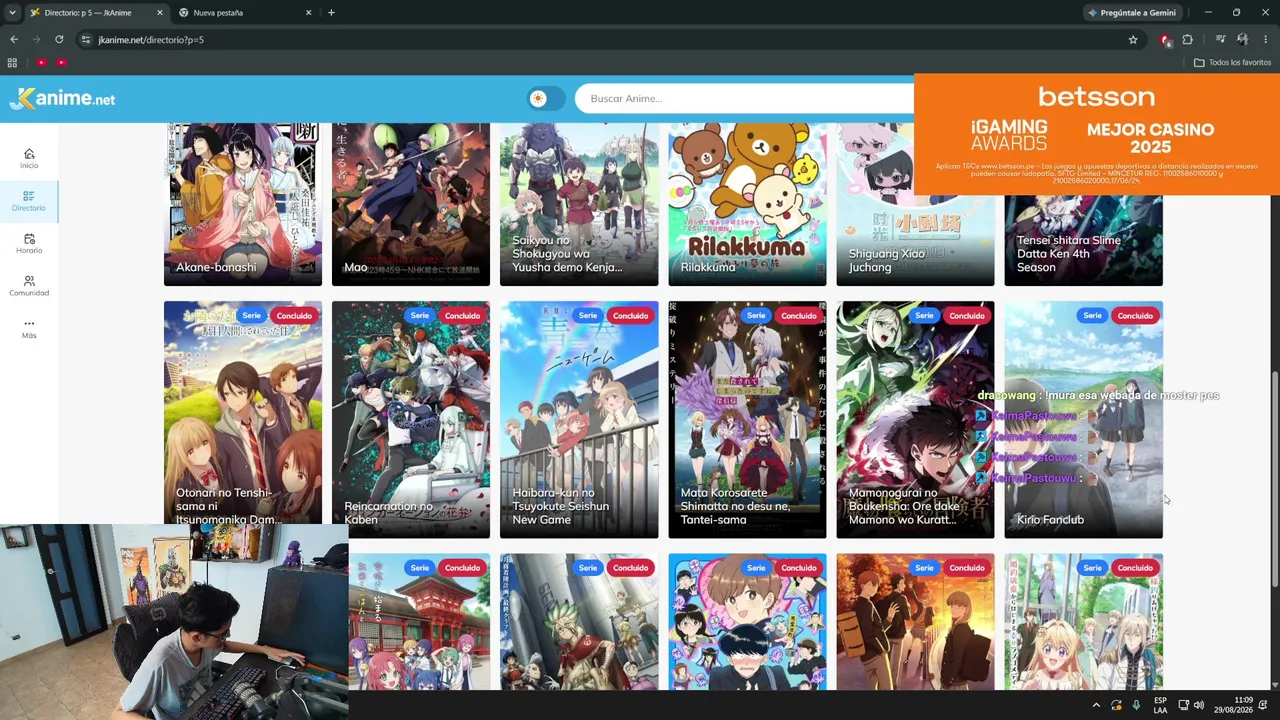Open the Saikyou no Shokugyou wa Yuusha card

tap(579, 204)
